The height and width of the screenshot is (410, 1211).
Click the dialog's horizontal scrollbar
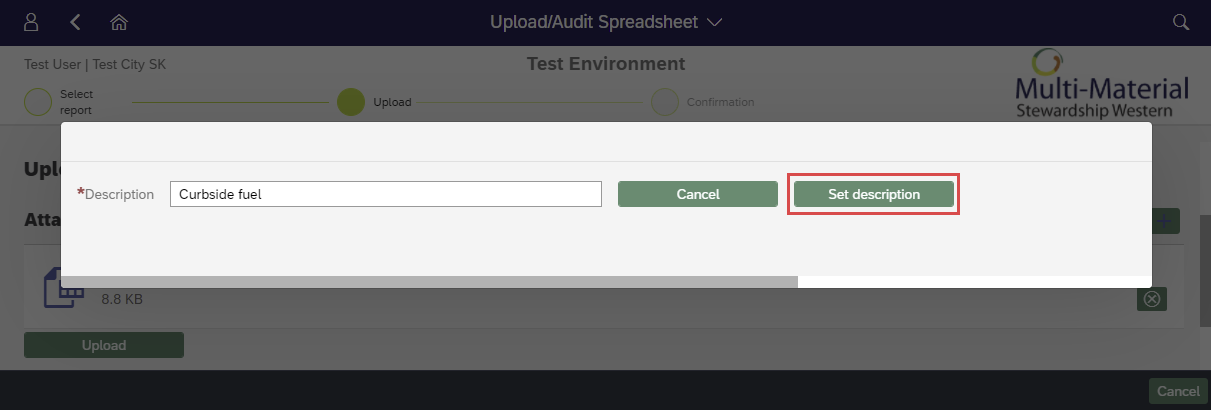[x=430, y=282]
